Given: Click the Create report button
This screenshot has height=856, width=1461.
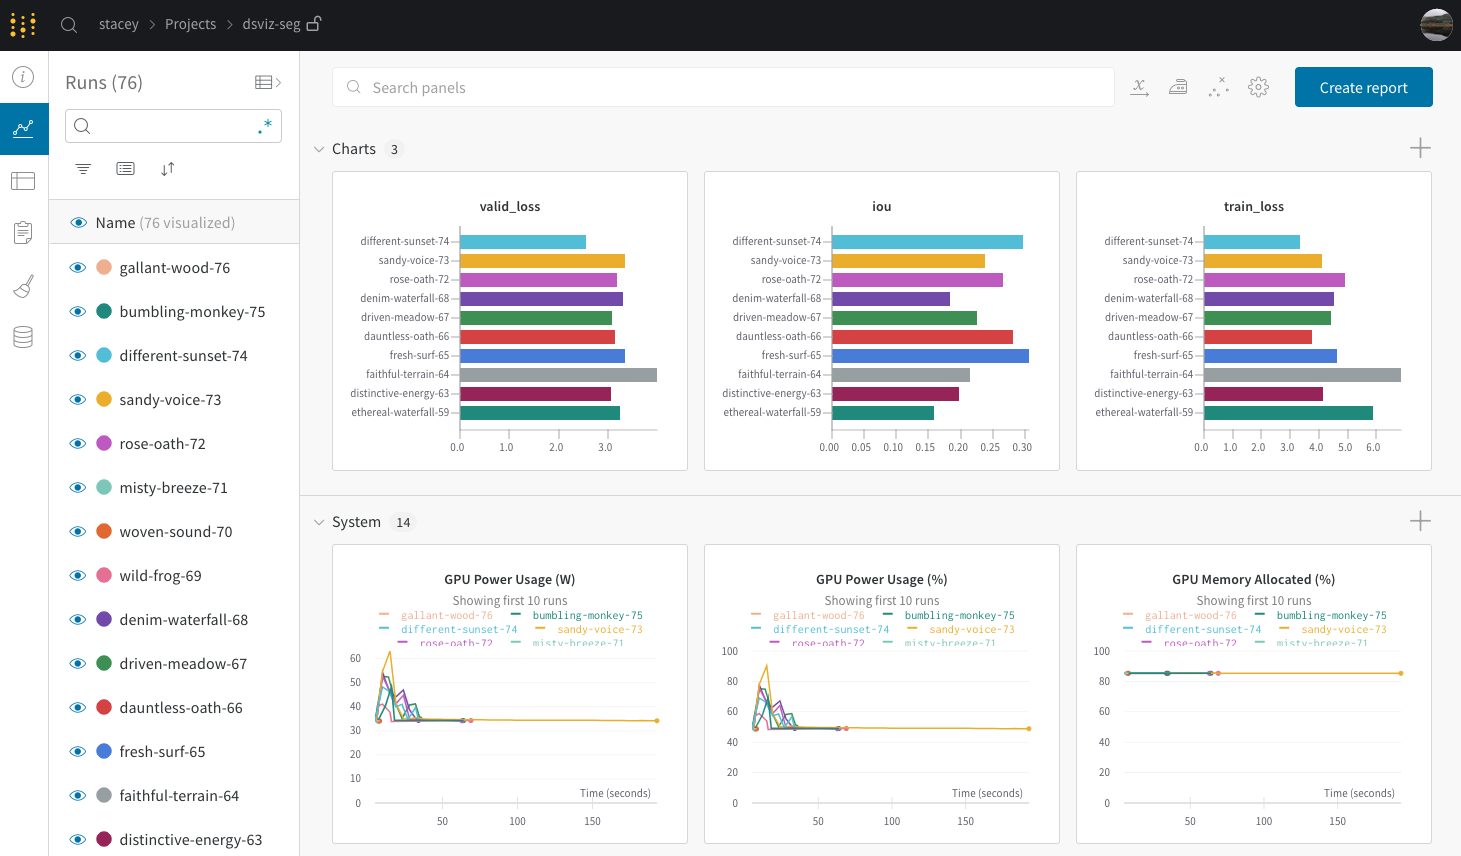Looking at the screenshot, I should pos(1363,87).
